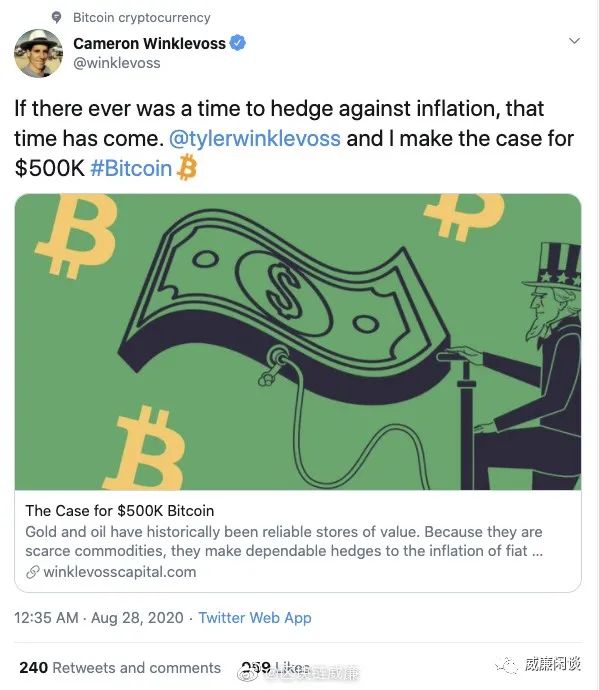The image size is (599, 690).
Task: Open the Bitcoin cryptocurrency topic
Action: click(x=142, y=18)
